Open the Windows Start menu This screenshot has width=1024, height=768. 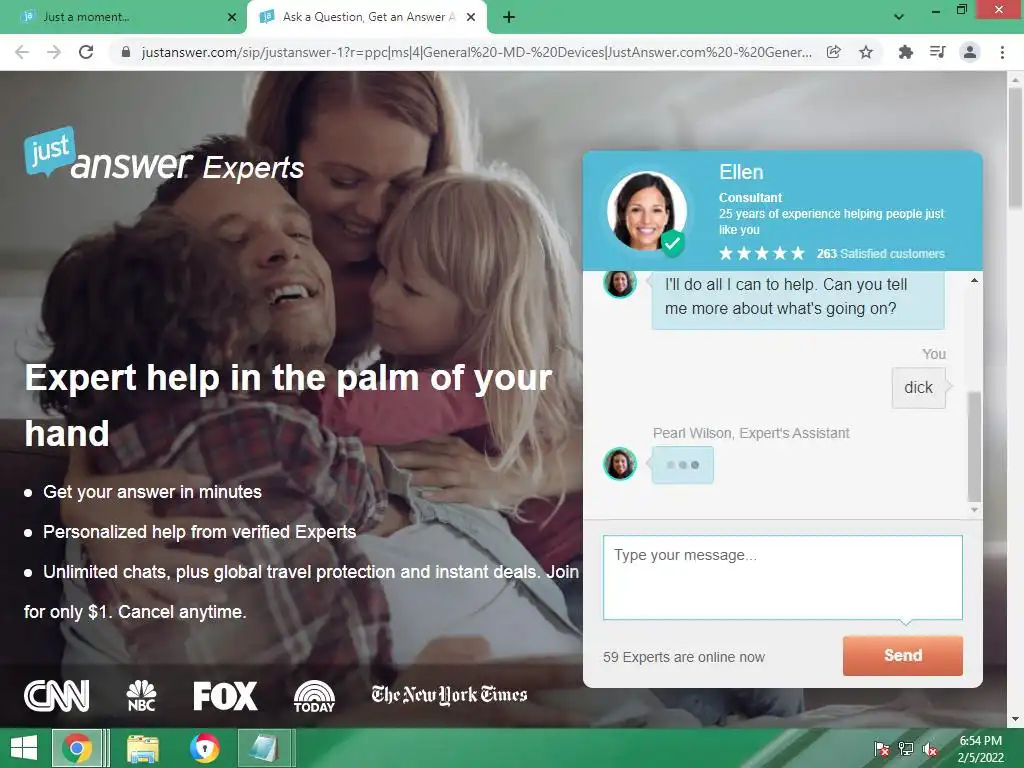(x=24, y=748)
